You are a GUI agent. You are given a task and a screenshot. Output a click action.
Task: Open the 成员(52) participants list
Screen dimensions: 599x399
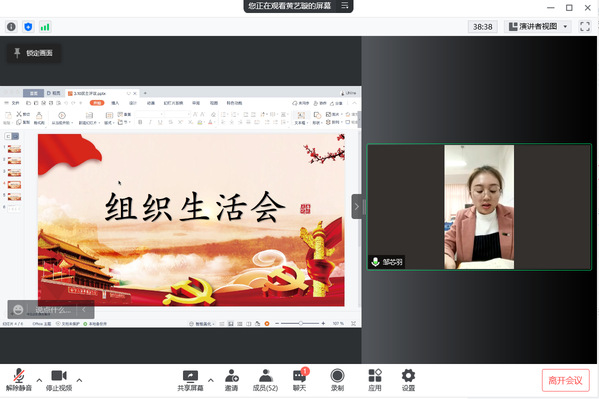[x=266, y=380]
